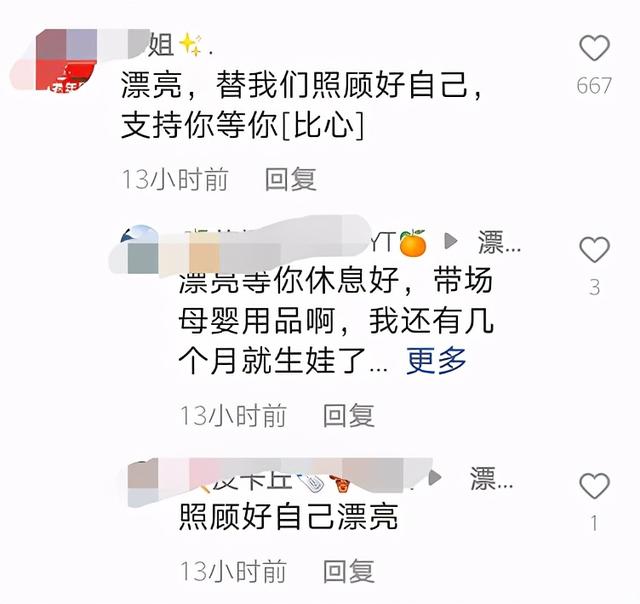Click 回复 below 照顾好自己漂亮
This screenshot has width=640, height=604.
pyautogui.click(x=349, y=571)
